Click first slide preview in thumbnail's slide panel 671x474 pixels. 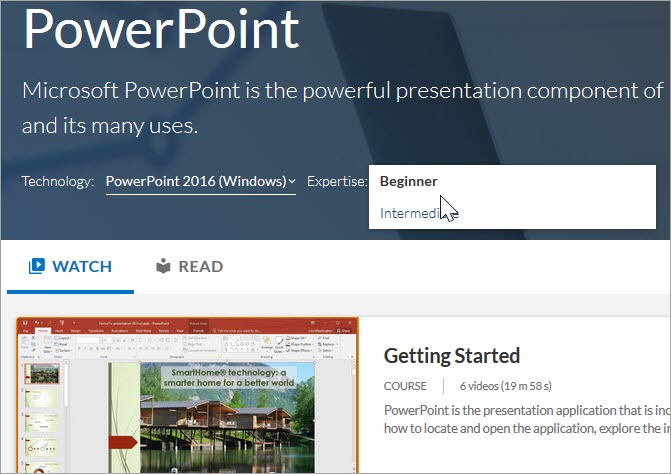tap(40, 375)
